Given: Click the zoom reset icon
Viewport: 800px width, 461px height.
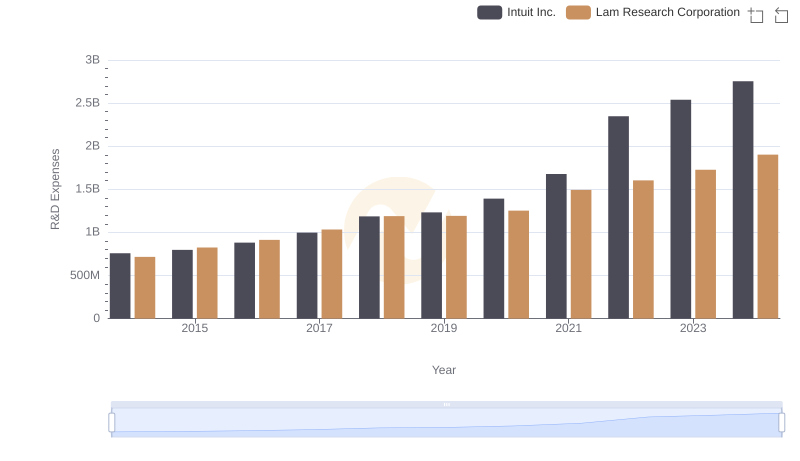Looking at the screenshot, I should [781, 15].
